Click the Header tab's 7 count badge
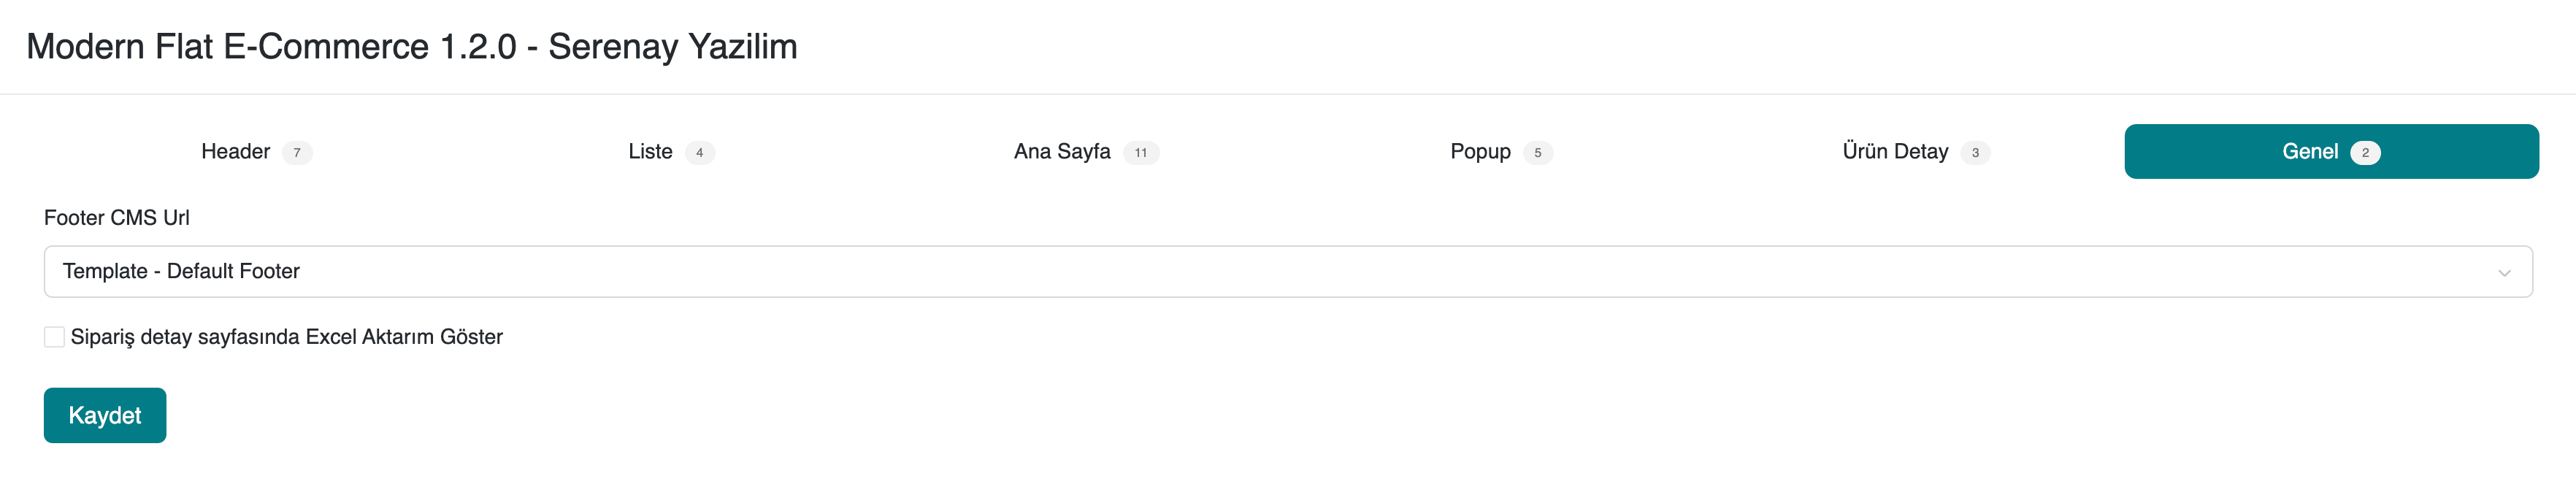This screenshot has width=2576, height=495. (297, 153)
